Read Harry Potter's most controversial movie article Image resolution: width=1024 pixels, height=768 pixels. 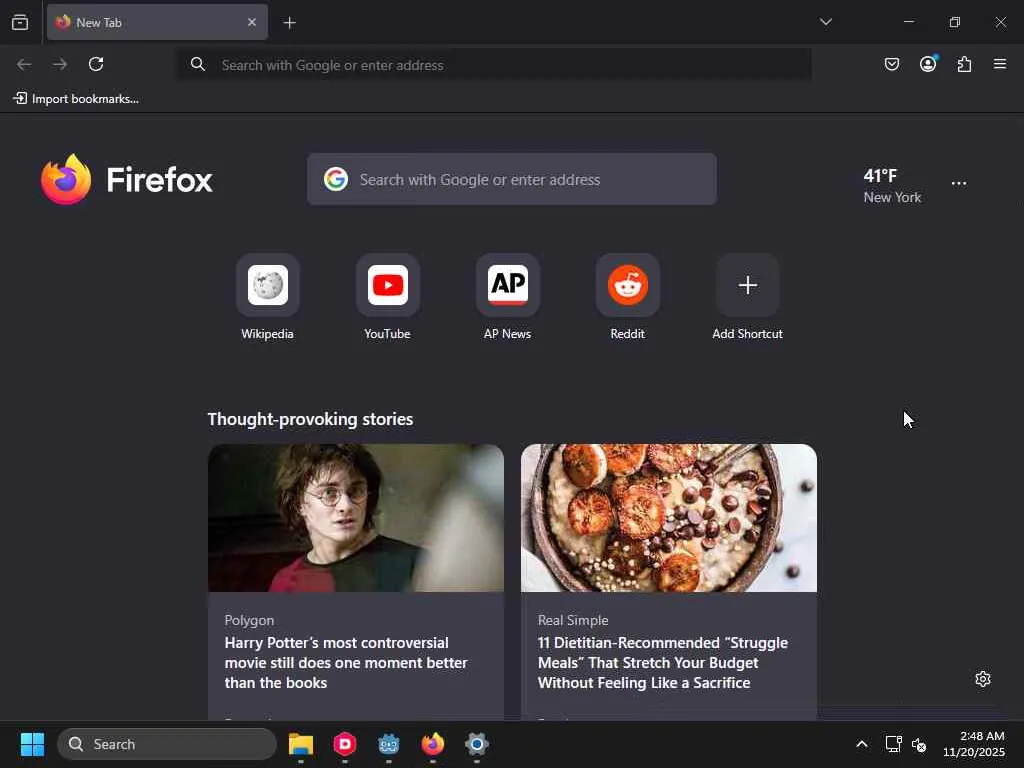click(x=346, y=663)
